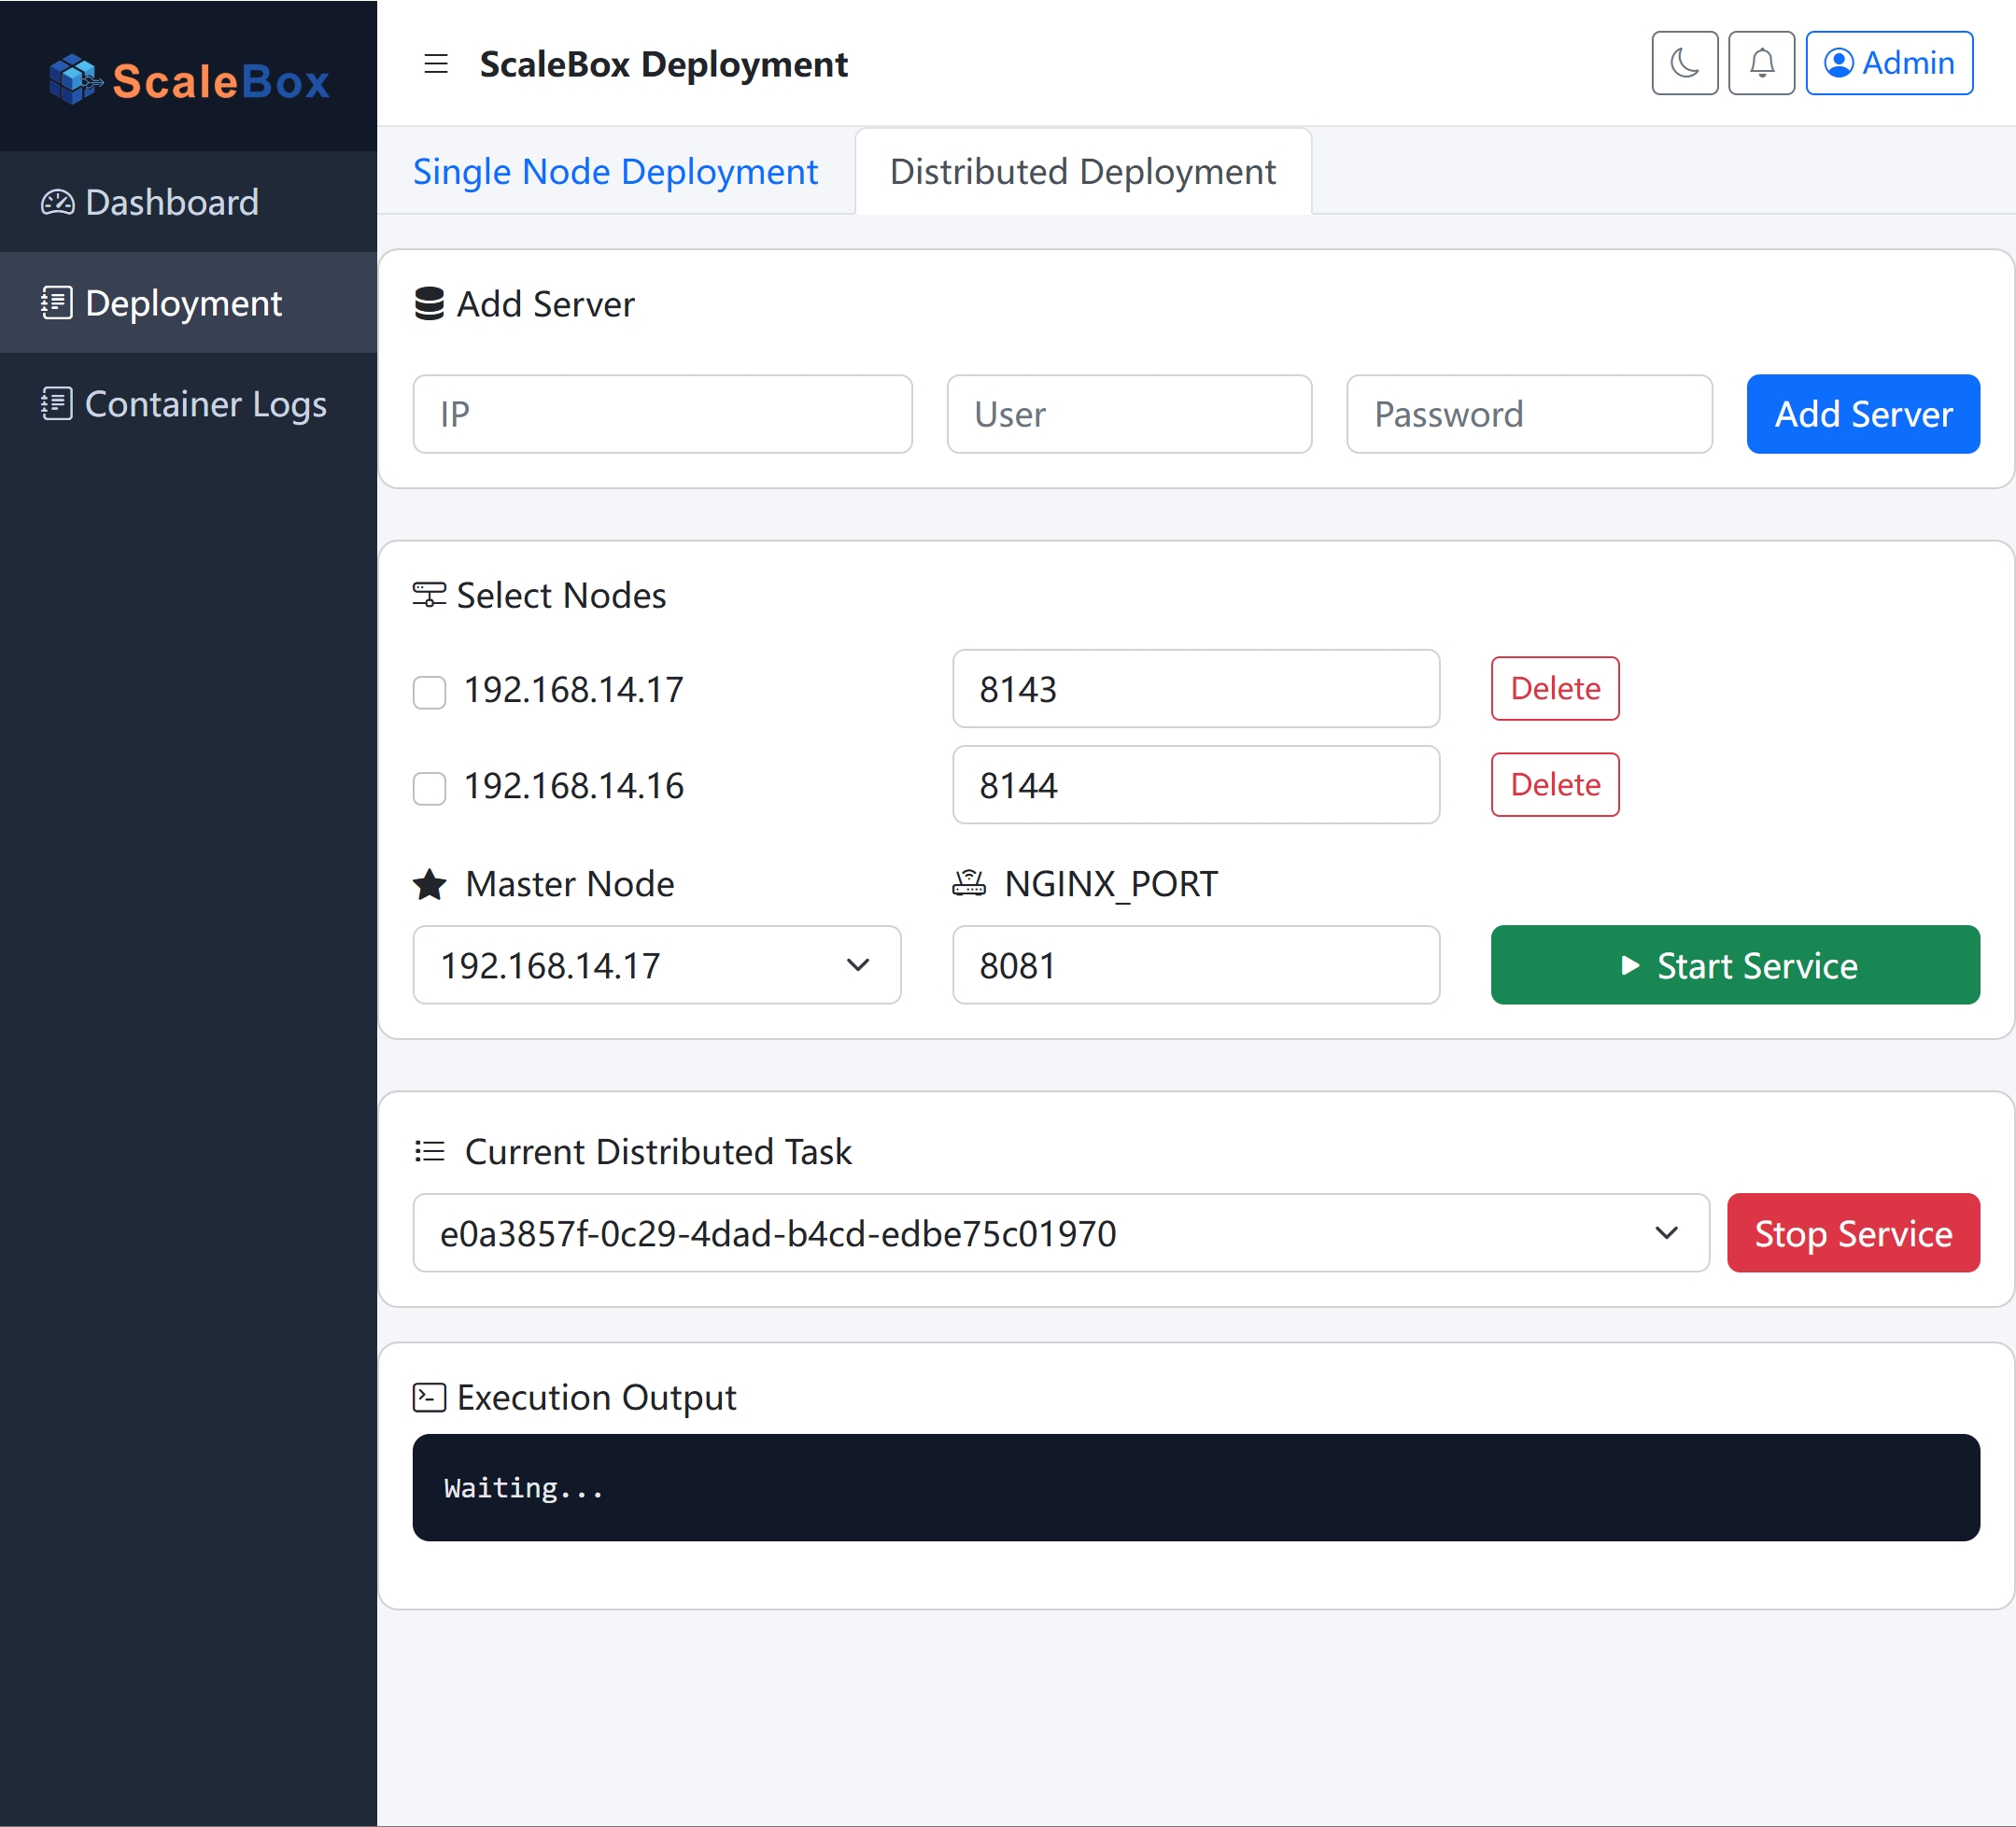Expand the Master Node dropdown
Screen dimensions: 2016x1827
point(656,965)
